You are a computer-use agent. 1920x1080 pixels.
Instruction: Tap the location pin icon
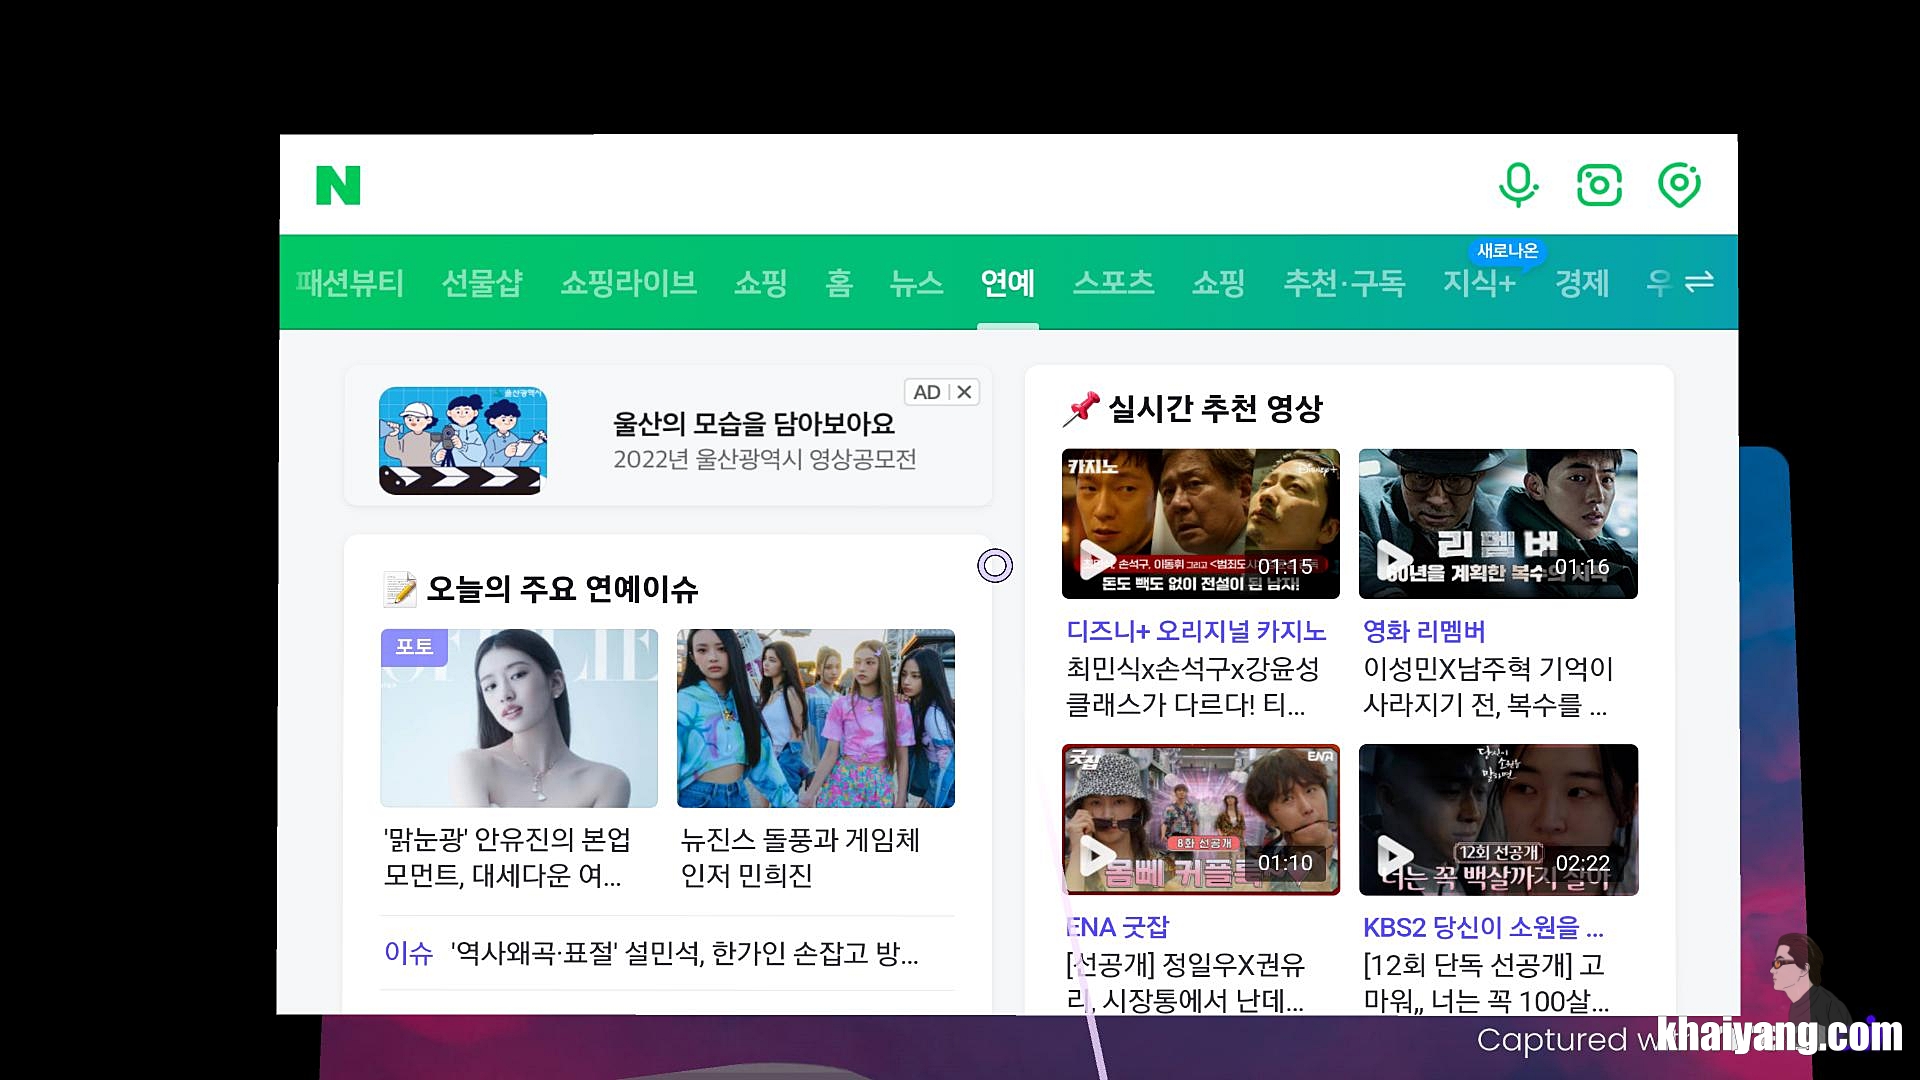point(1678,185)
